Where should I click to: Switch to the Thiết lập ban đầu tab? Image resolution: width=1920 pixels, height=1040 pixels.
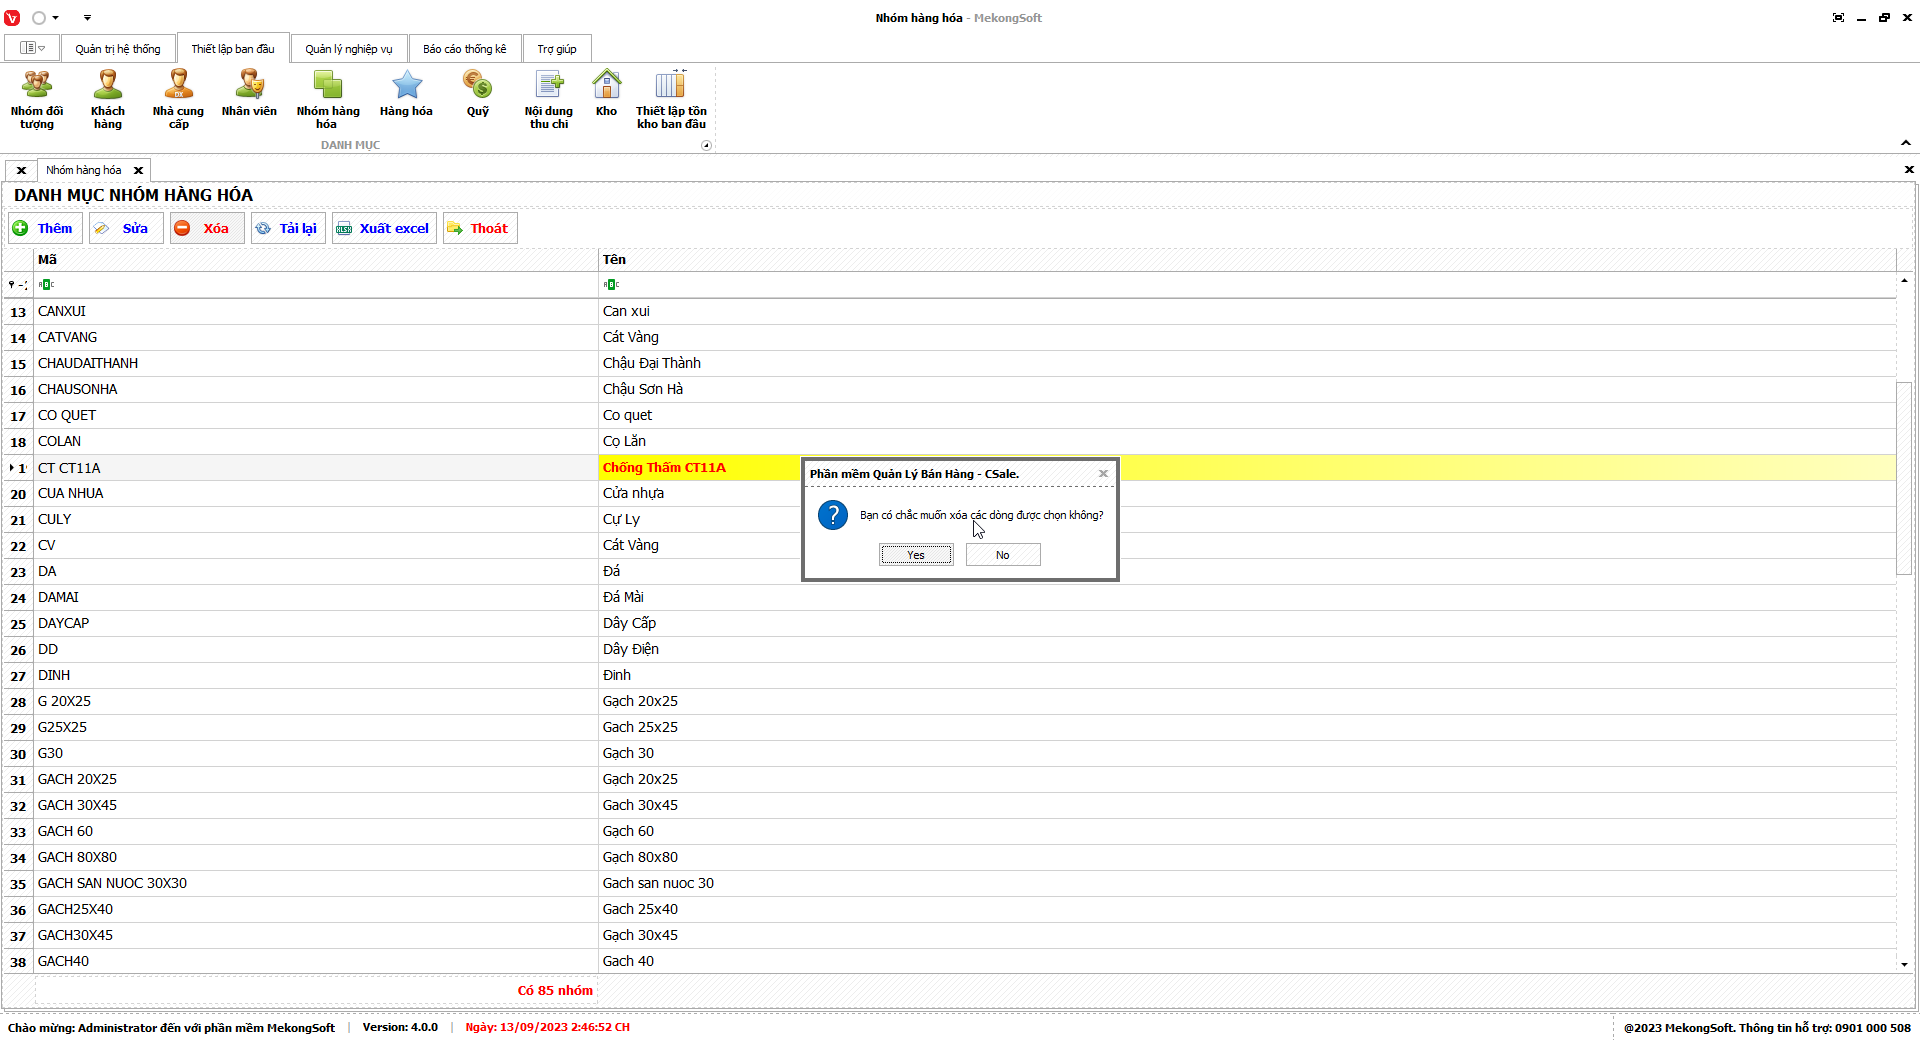[x=233, y=49]
